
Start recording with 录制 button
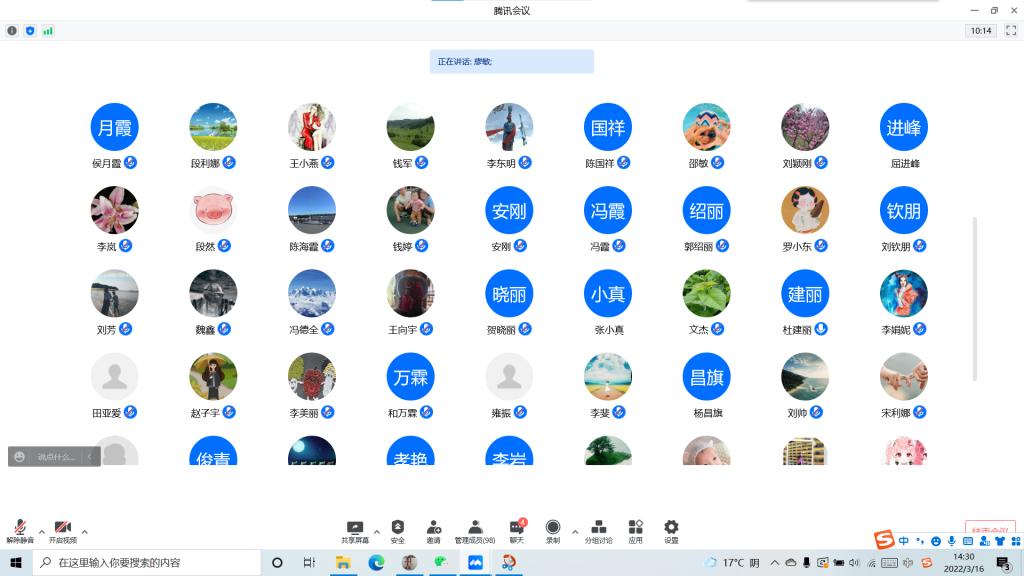point(552,530)
